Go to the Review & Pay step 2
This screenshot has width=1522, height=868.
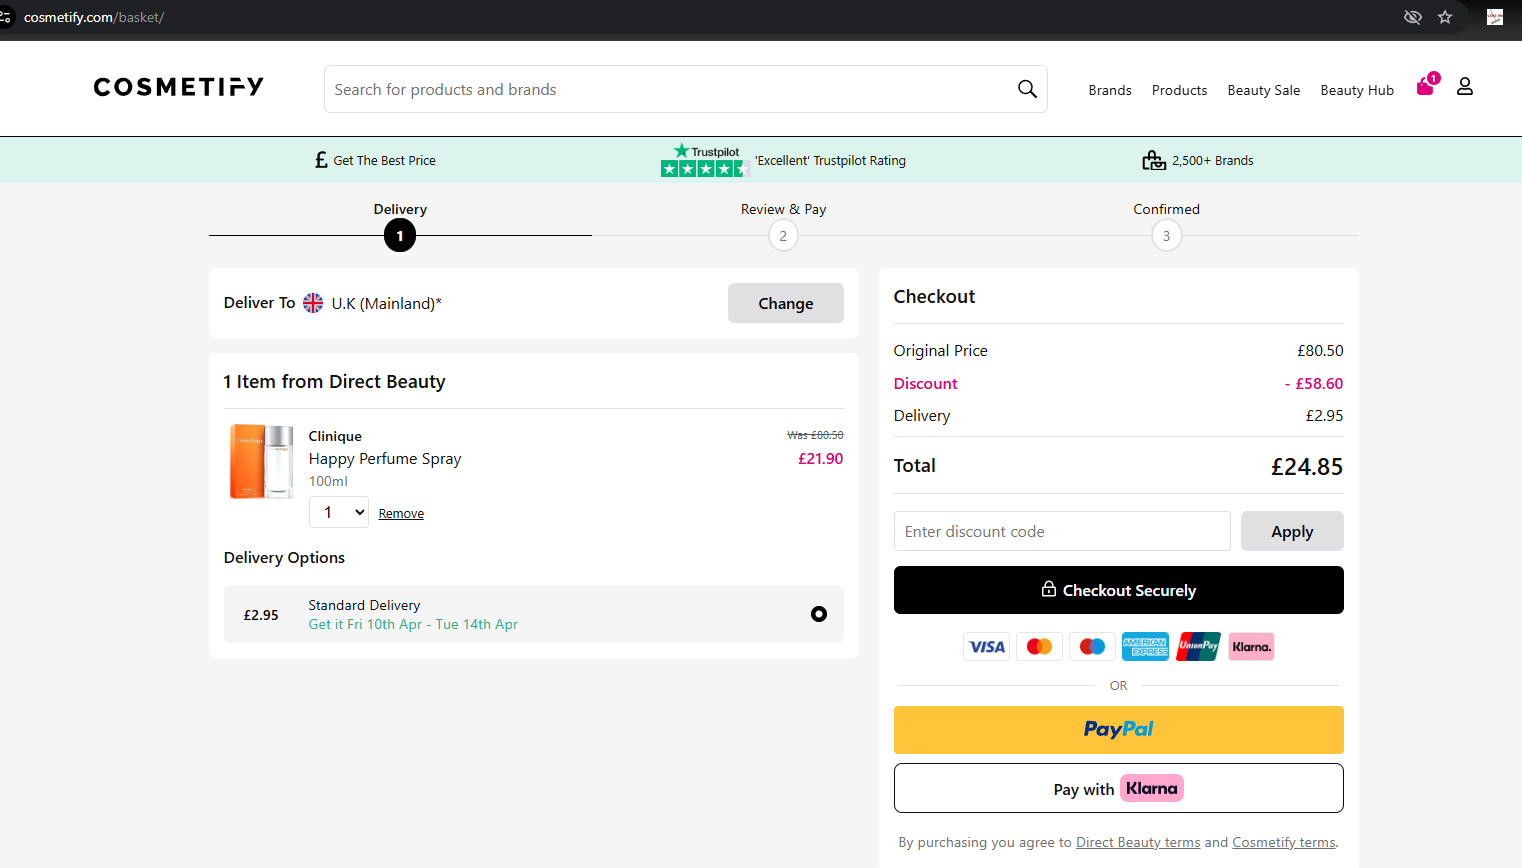tap(783, 236)
